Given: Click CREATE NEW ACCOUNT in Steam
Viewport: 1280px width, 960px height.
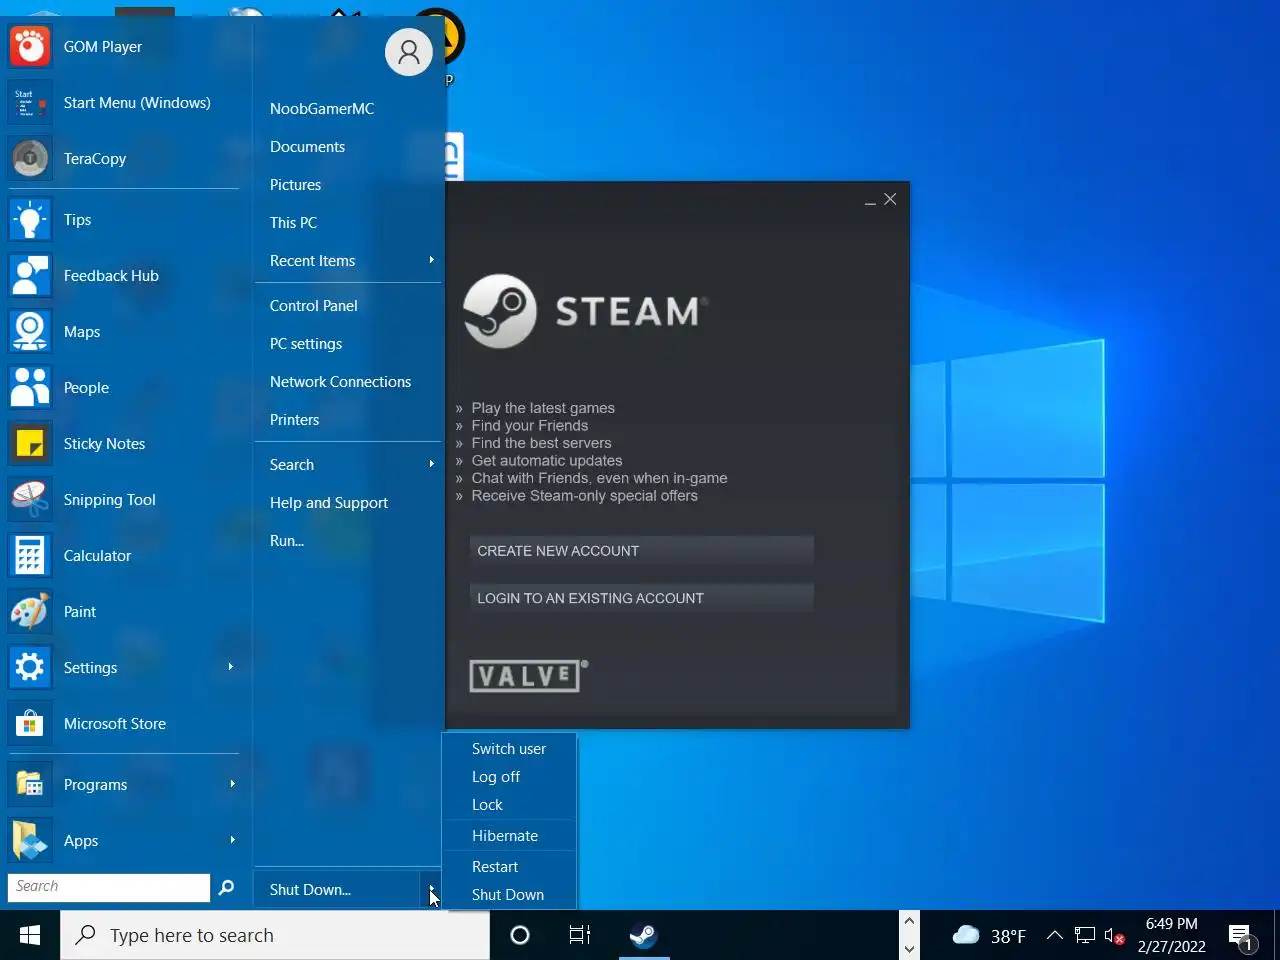Looking at the screenshot, I should pyautogui.click(x=641, y=550).
